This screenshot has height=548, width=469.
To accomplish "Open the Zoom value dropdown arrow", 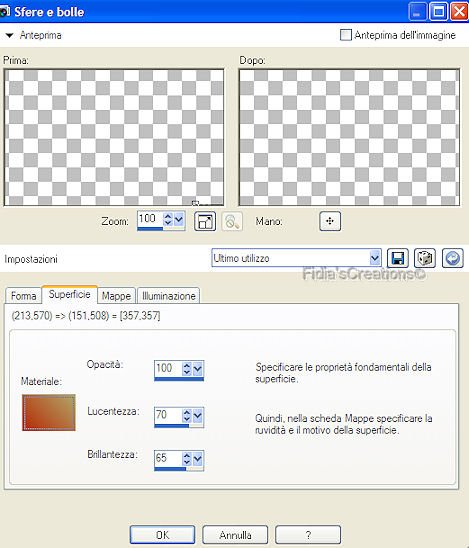I will [x=179, y=219].
